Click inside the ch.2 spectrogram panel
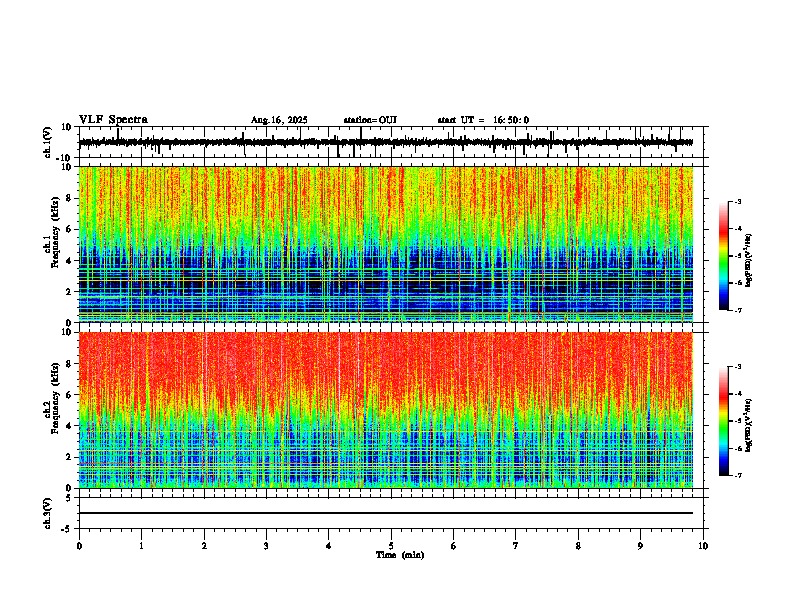The width and height of the screenshot is (792, 612). point(386,410)
